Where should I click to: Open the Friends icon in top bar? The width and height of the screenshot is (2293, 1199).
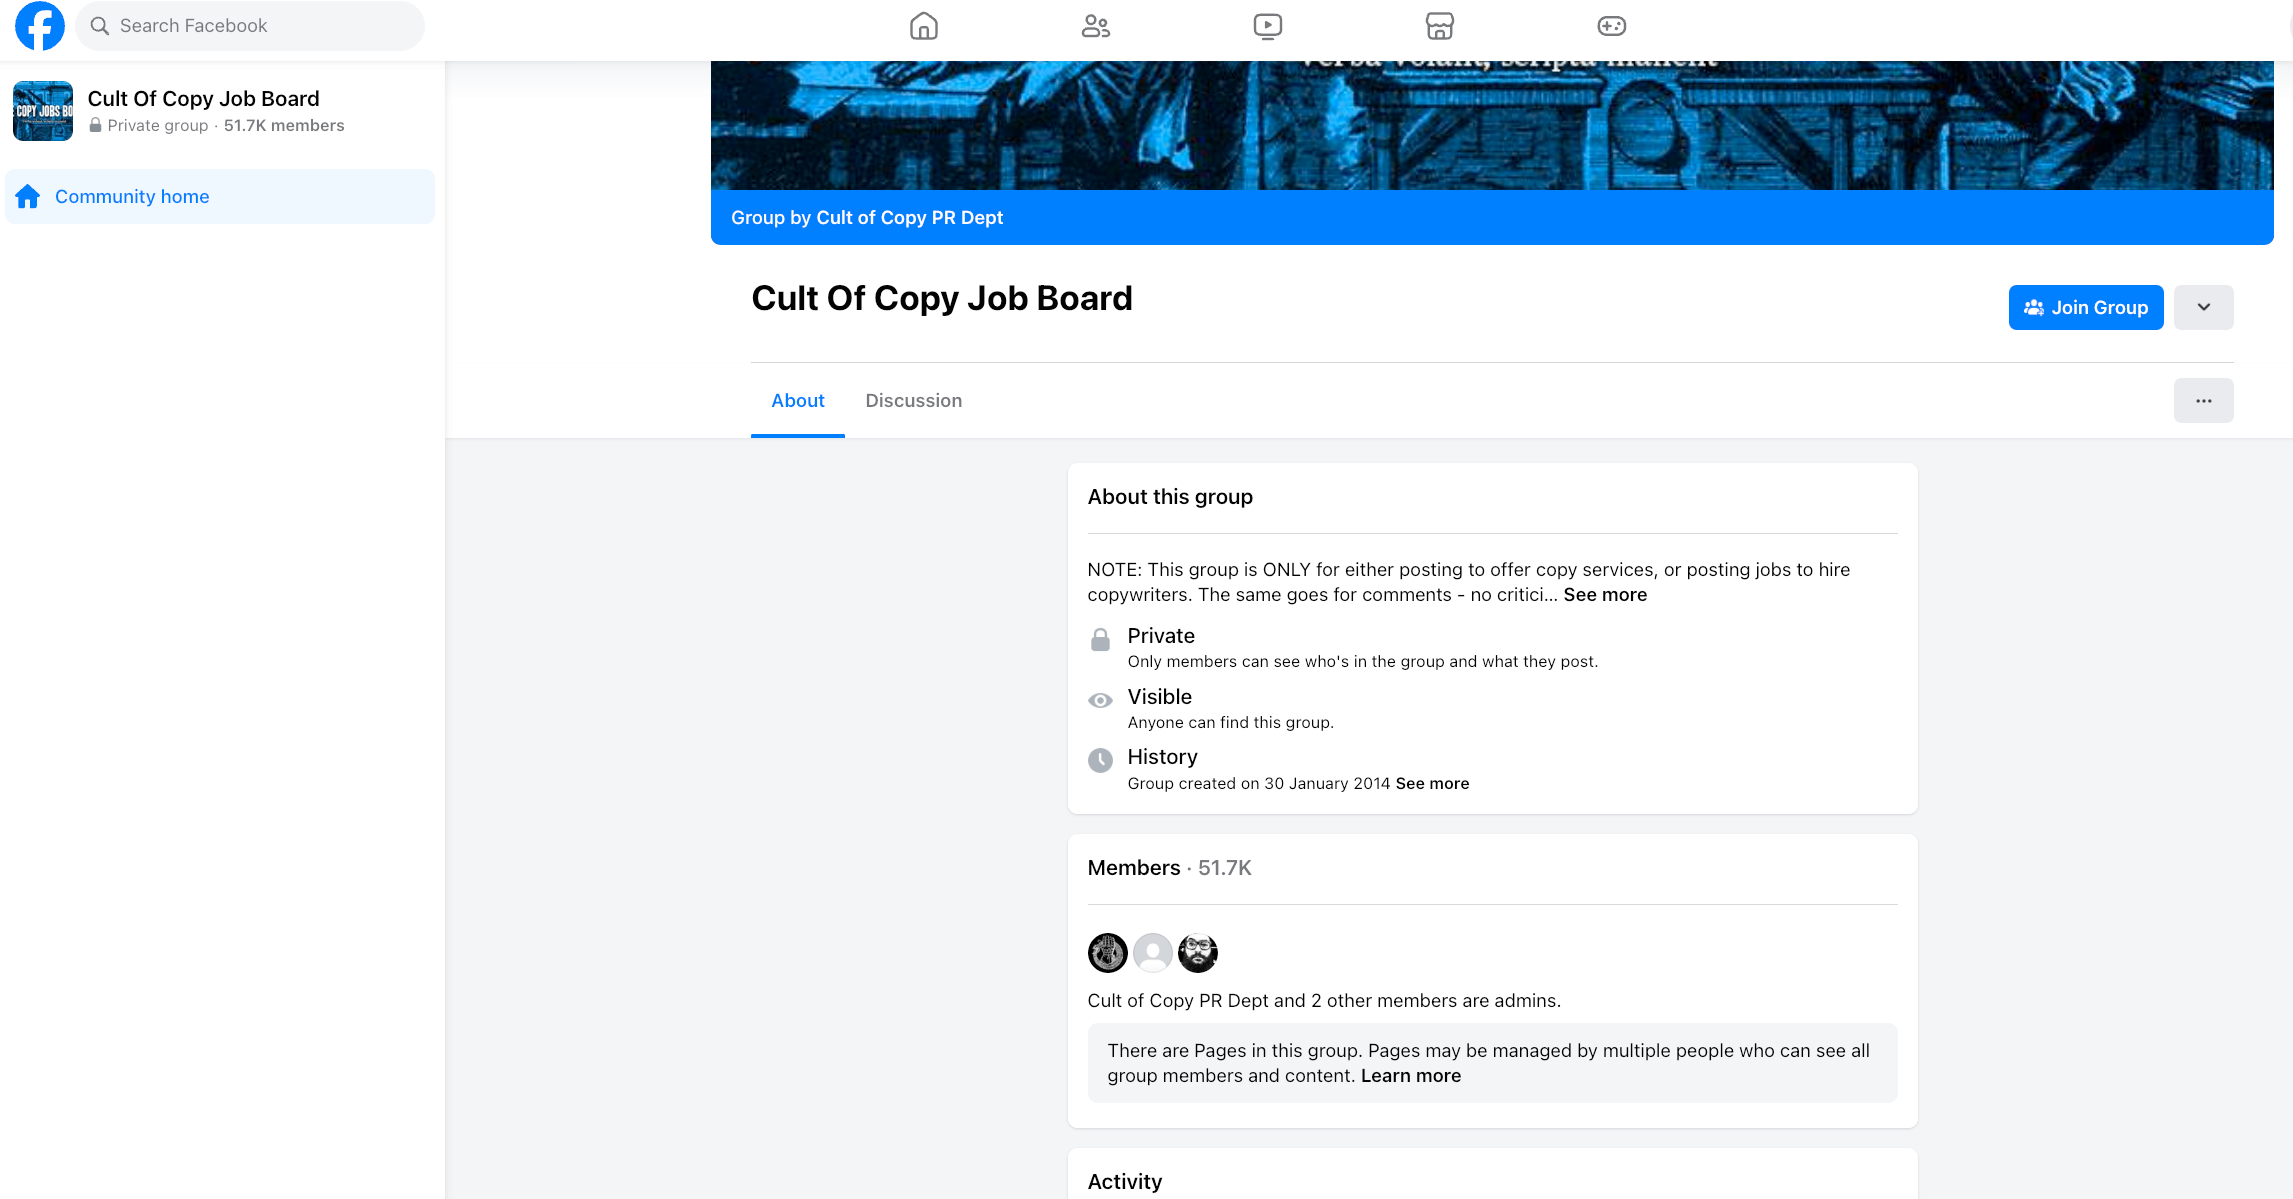pos(1095,26)
